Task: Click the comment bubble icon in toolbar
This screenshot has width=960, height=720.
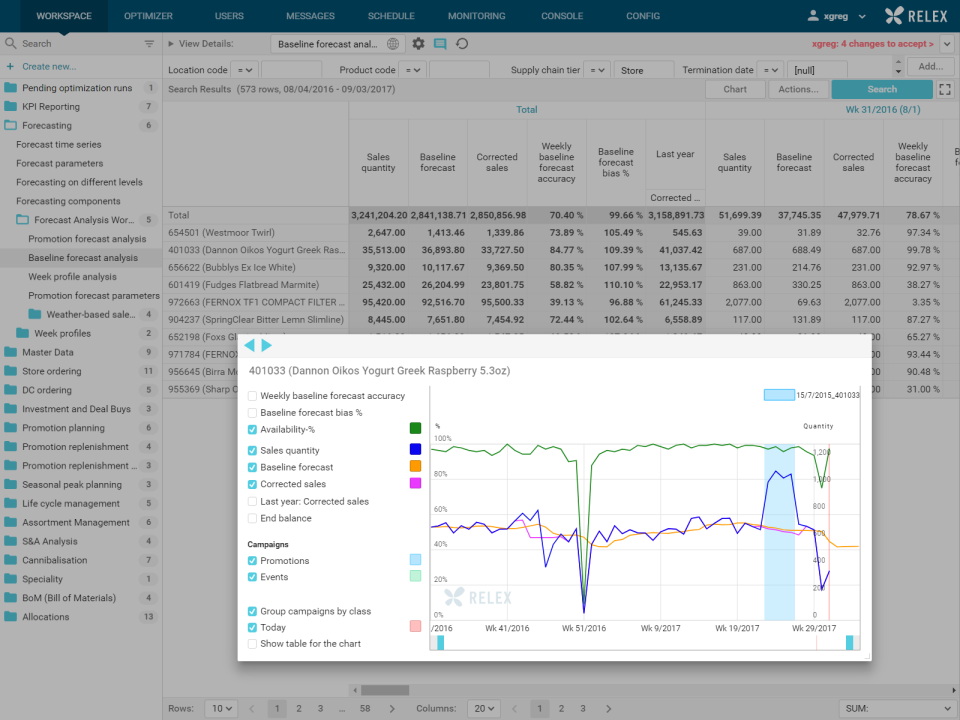Action: [440, 44]
